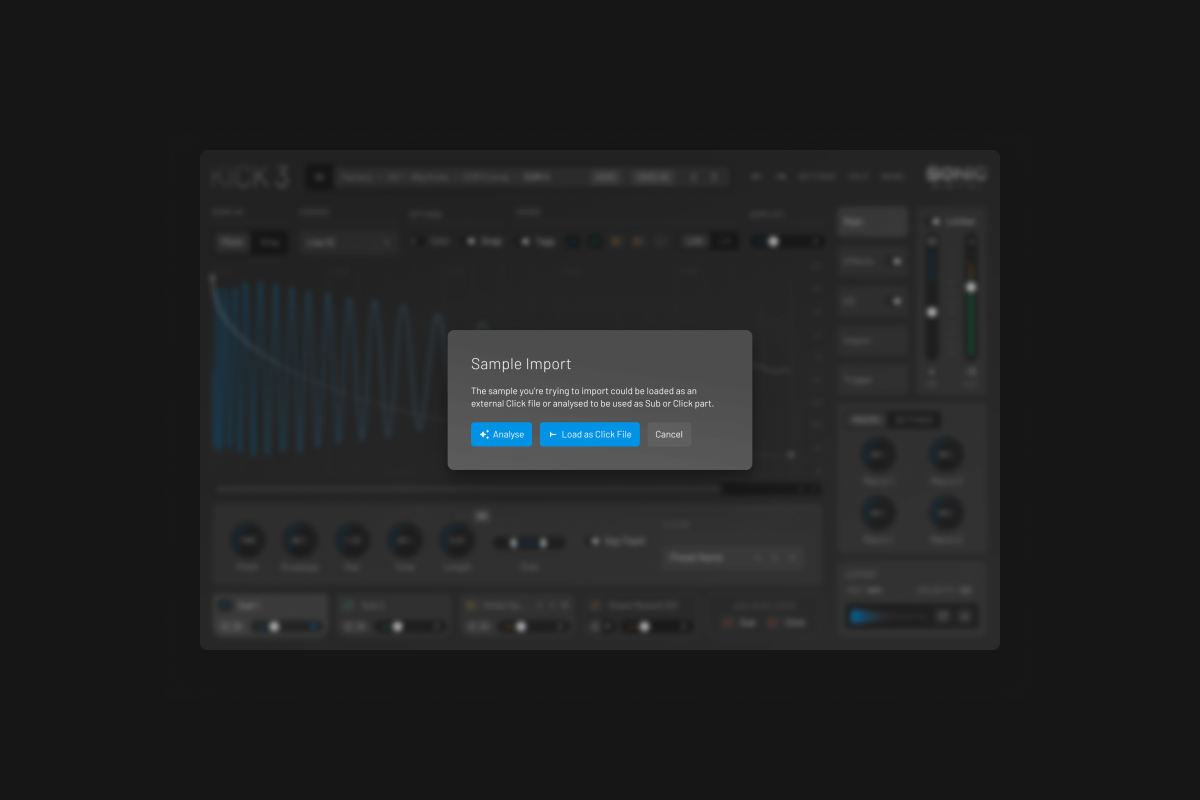Click the sparkle icon on the Analyse button
The width and height of the screenshot is (1200, 800).
pyautogui.click(x=484, y=434)
